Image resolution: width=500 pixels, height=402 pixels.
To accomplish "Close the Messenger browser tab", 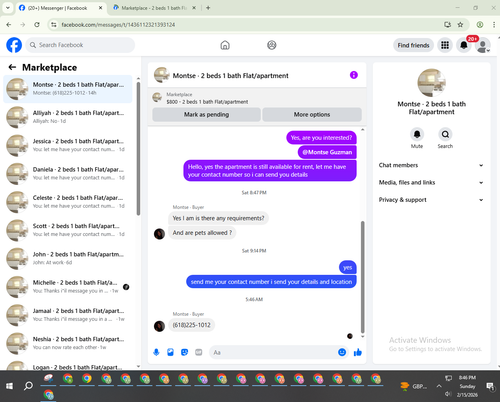I will coord(100,8).
